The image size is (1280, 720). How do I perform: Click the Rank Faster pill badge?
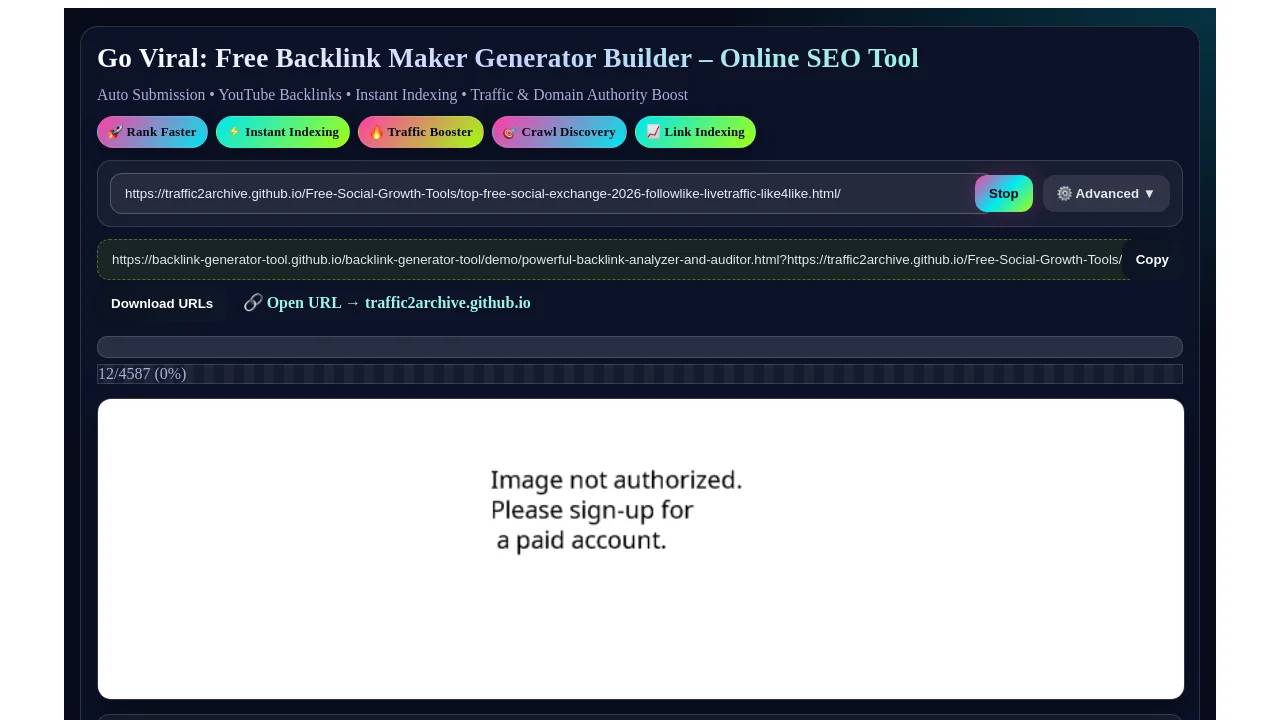(152, 132)
